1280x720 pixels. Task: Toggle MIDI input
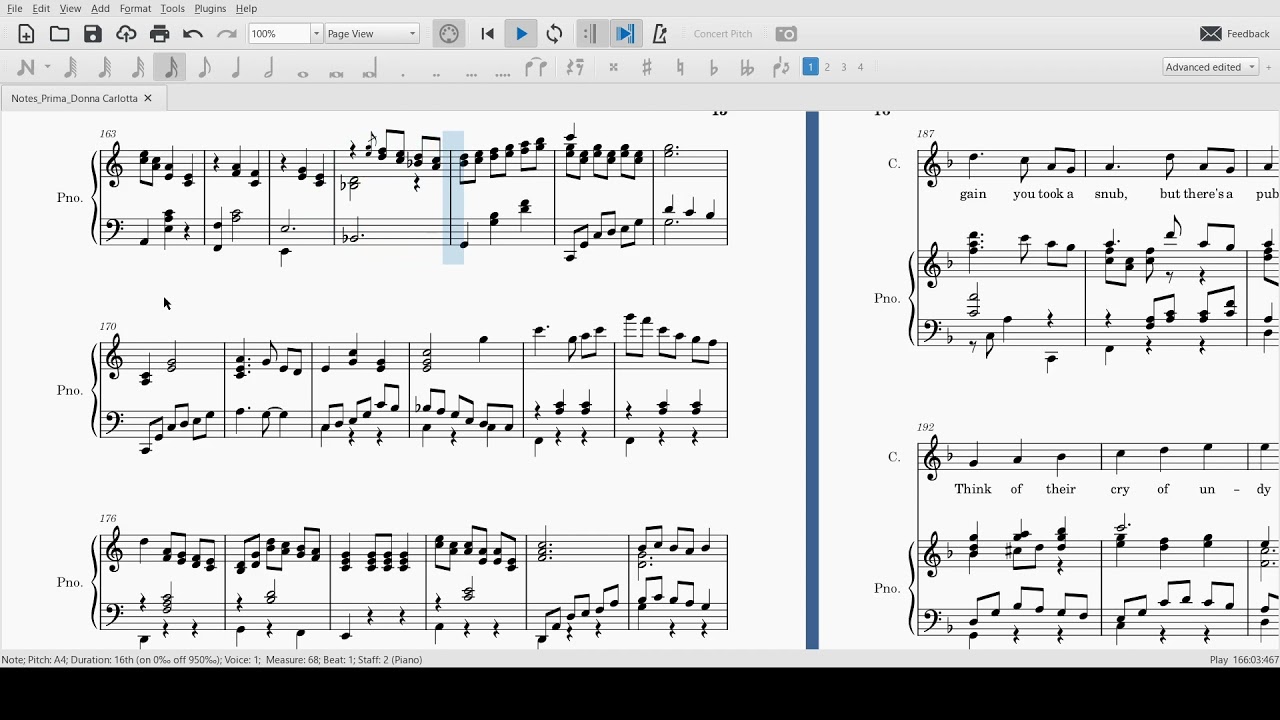tap(449, 34)
